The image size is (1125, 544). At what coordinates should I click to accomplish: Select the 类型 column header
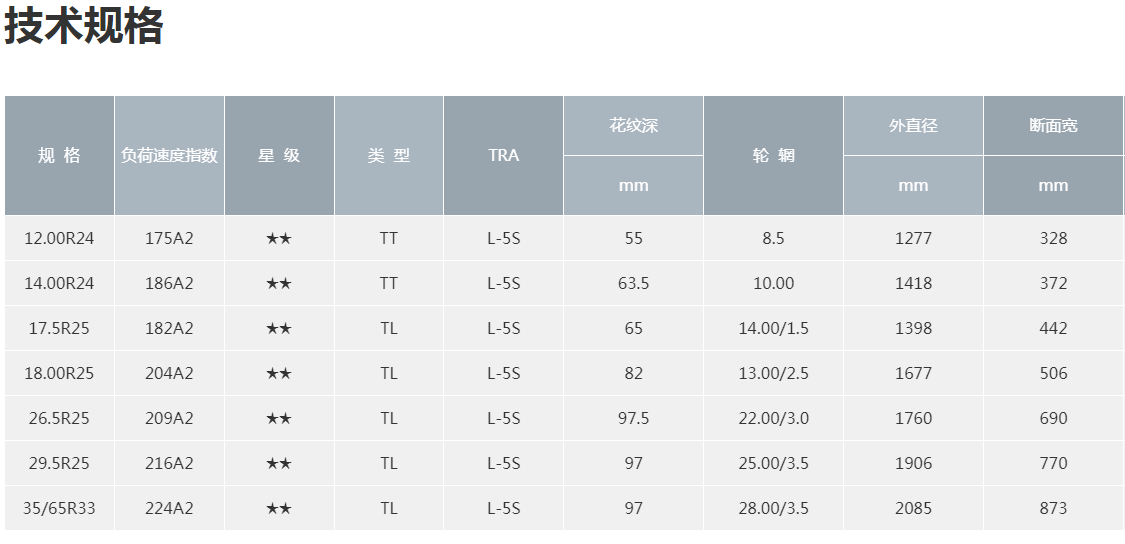tap(389, 155)
